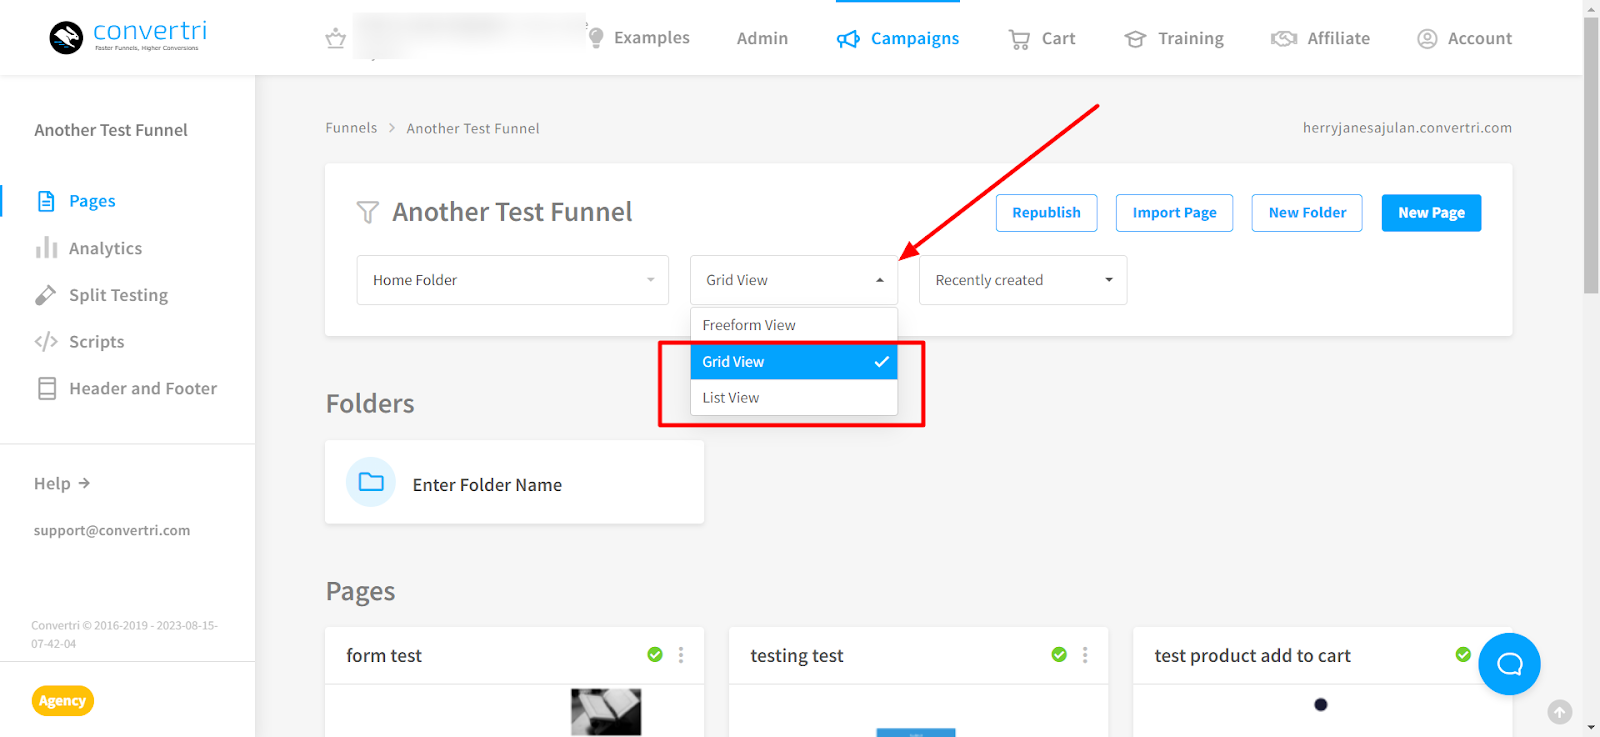Click the Republish button
The image size is (1600, 737).
click(1047, 213)
